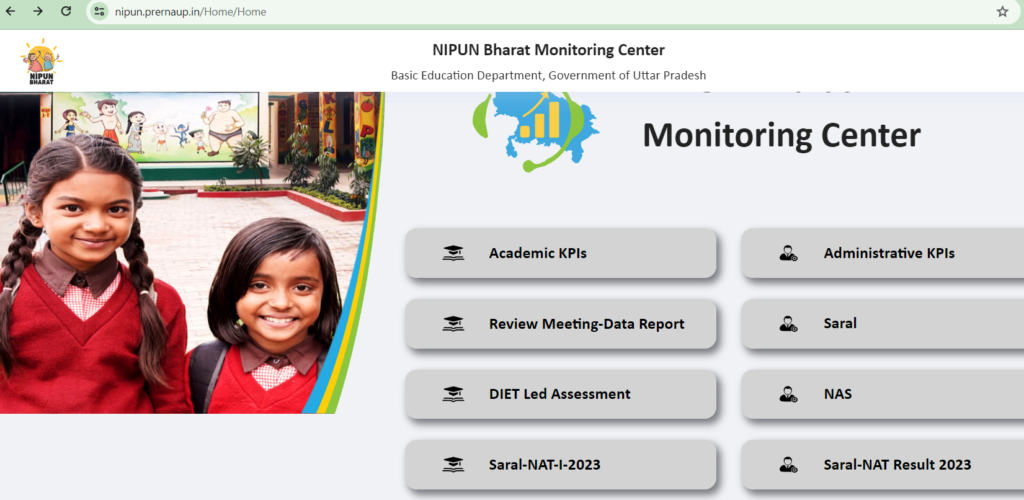This screenshot has width=1024, height=500.
Task: Click the graduation cap icon beside Saral-NAT-I-2023
Action: [453, 464]
